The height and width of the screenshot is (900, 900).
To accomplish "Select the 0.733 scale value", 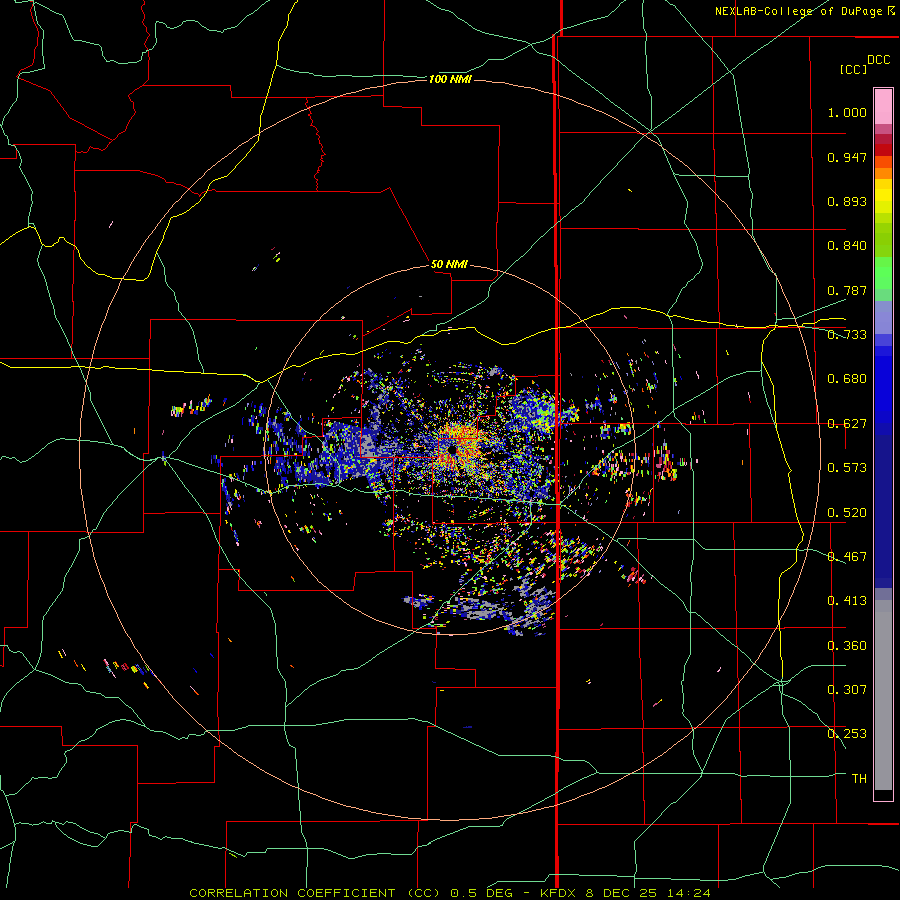I will [847, 335].
